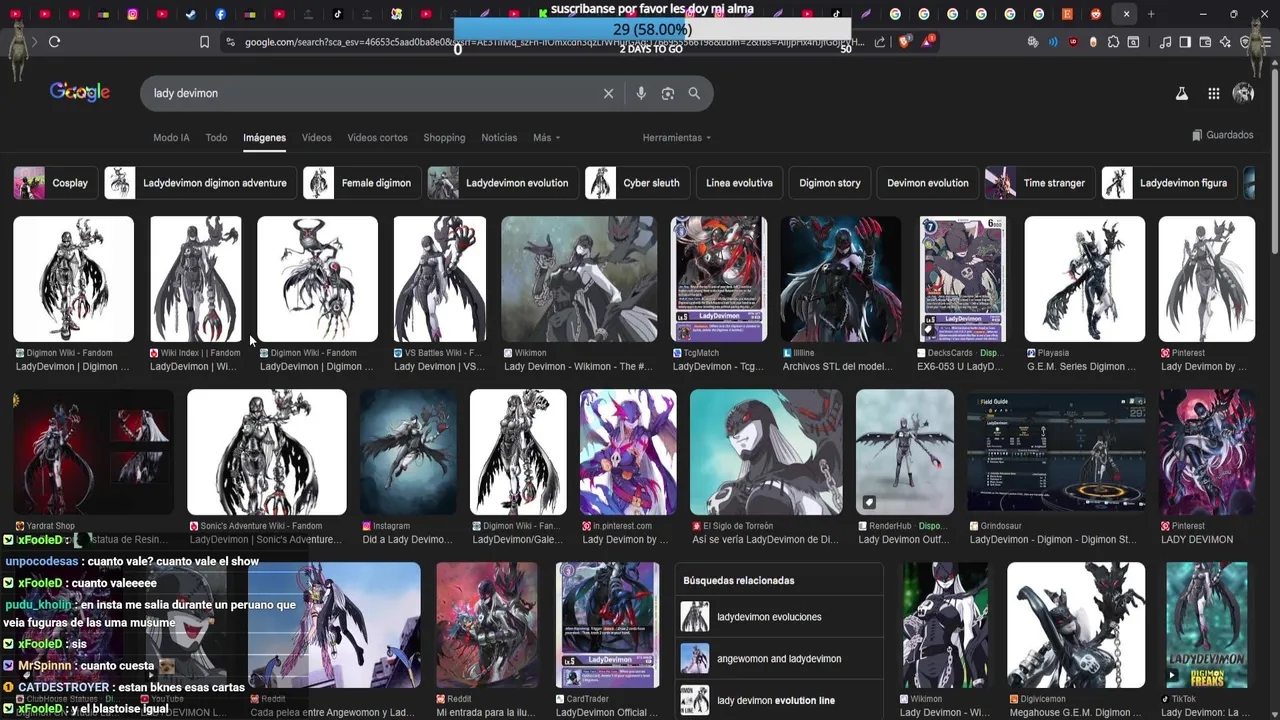
Task: Select the Imágenes tab
Action: pos(264,138)
